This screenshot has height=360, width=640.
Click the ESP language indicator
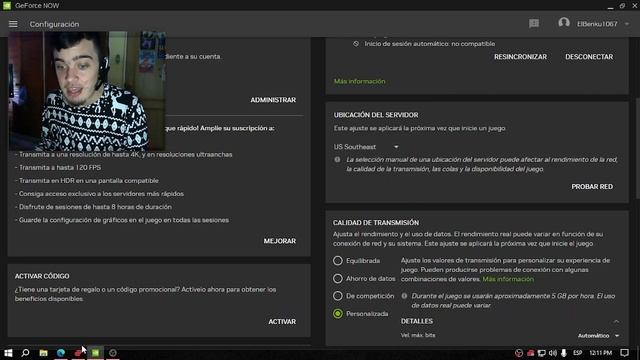pyautogui.click(x=578, y=353)
